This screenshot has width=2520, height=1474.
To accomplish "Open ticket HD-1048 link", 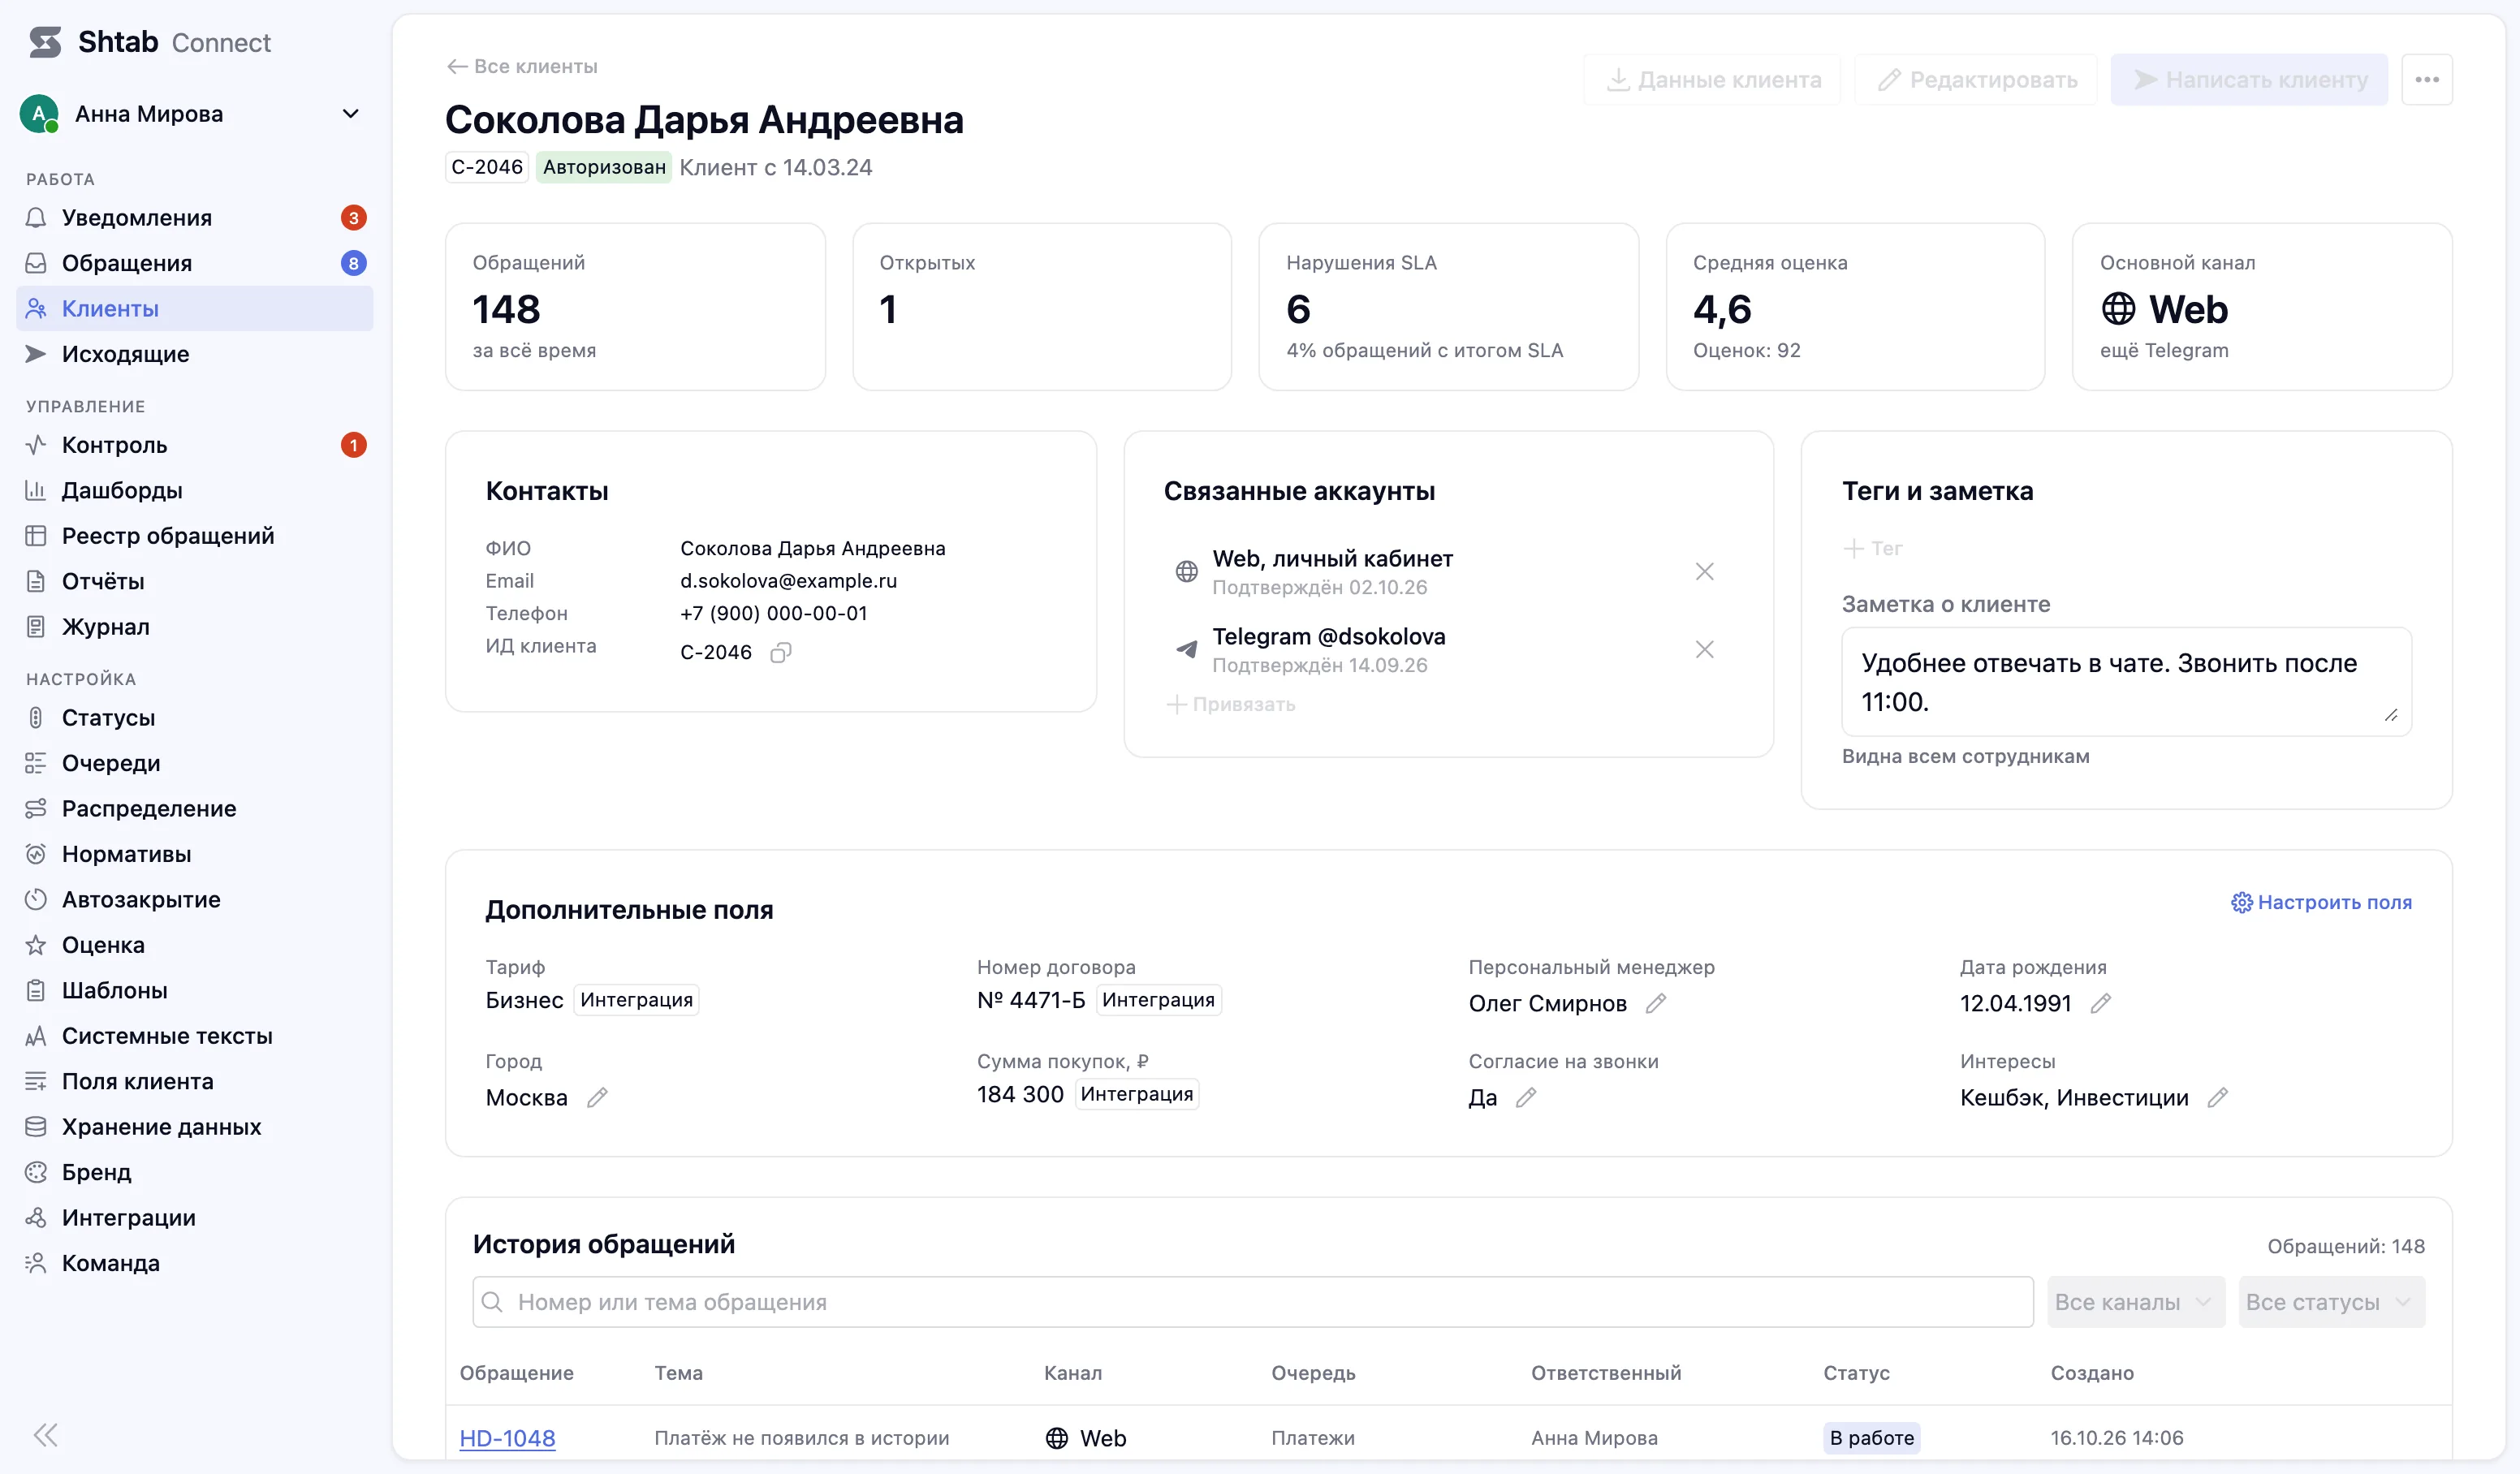I will pos(507,1438).
